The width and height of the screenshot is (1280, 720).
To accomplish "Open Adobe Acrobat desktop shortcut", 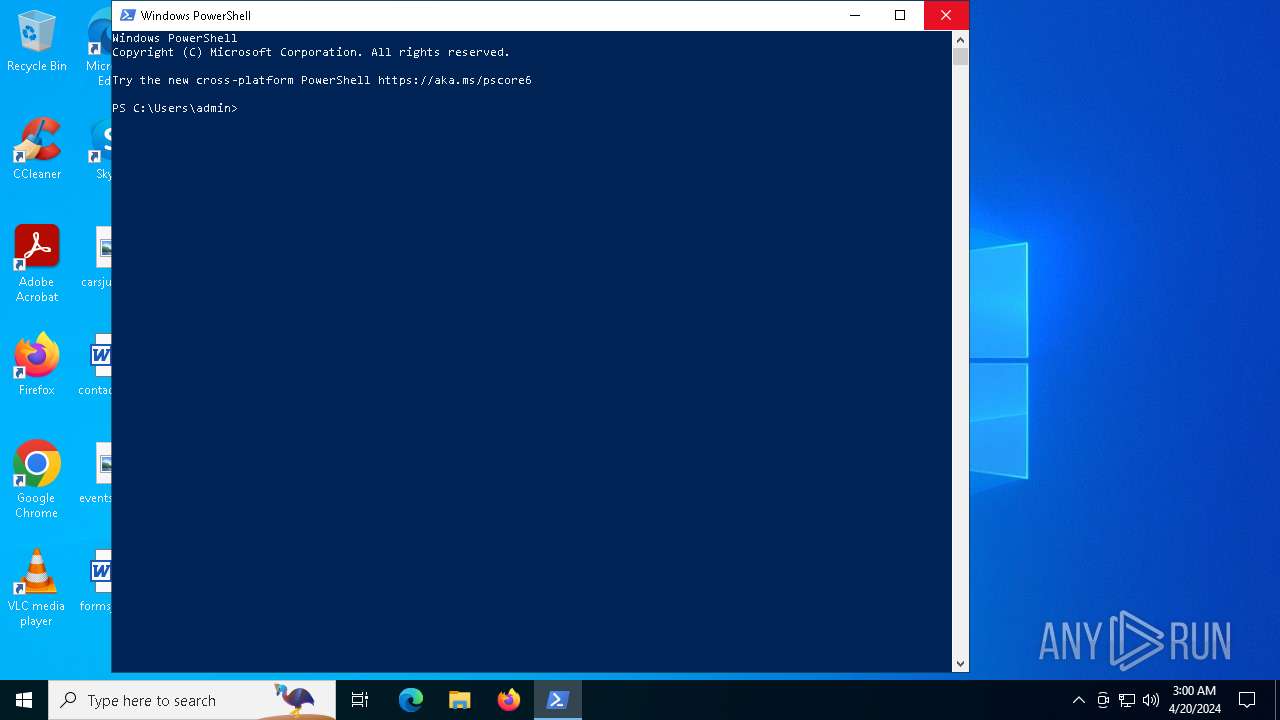I will (x=37, y=264).
